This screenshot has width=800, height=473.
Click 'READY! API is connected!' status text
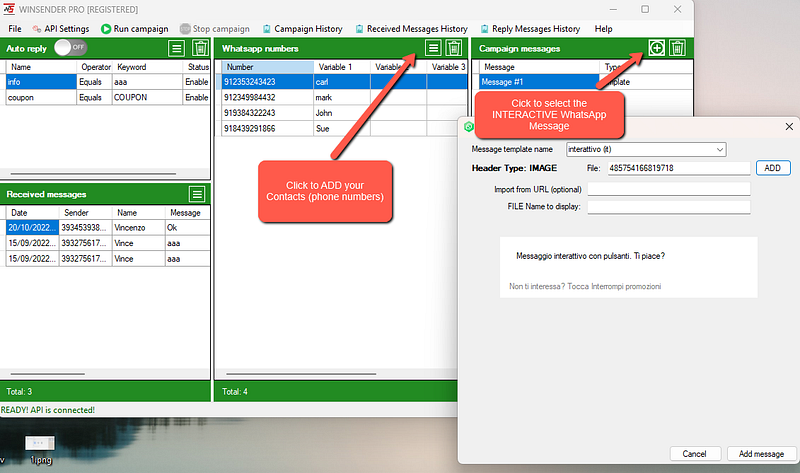47,410
